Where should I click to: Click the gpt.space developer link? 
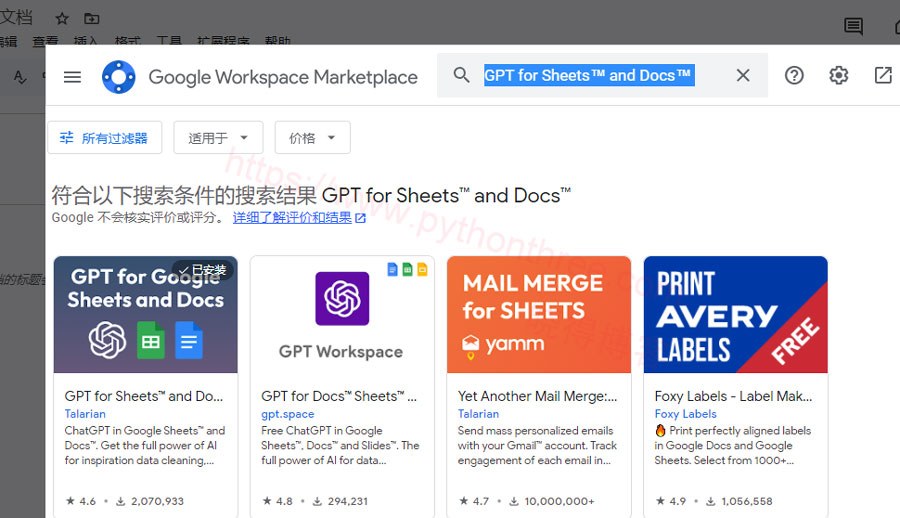(288, 413)
